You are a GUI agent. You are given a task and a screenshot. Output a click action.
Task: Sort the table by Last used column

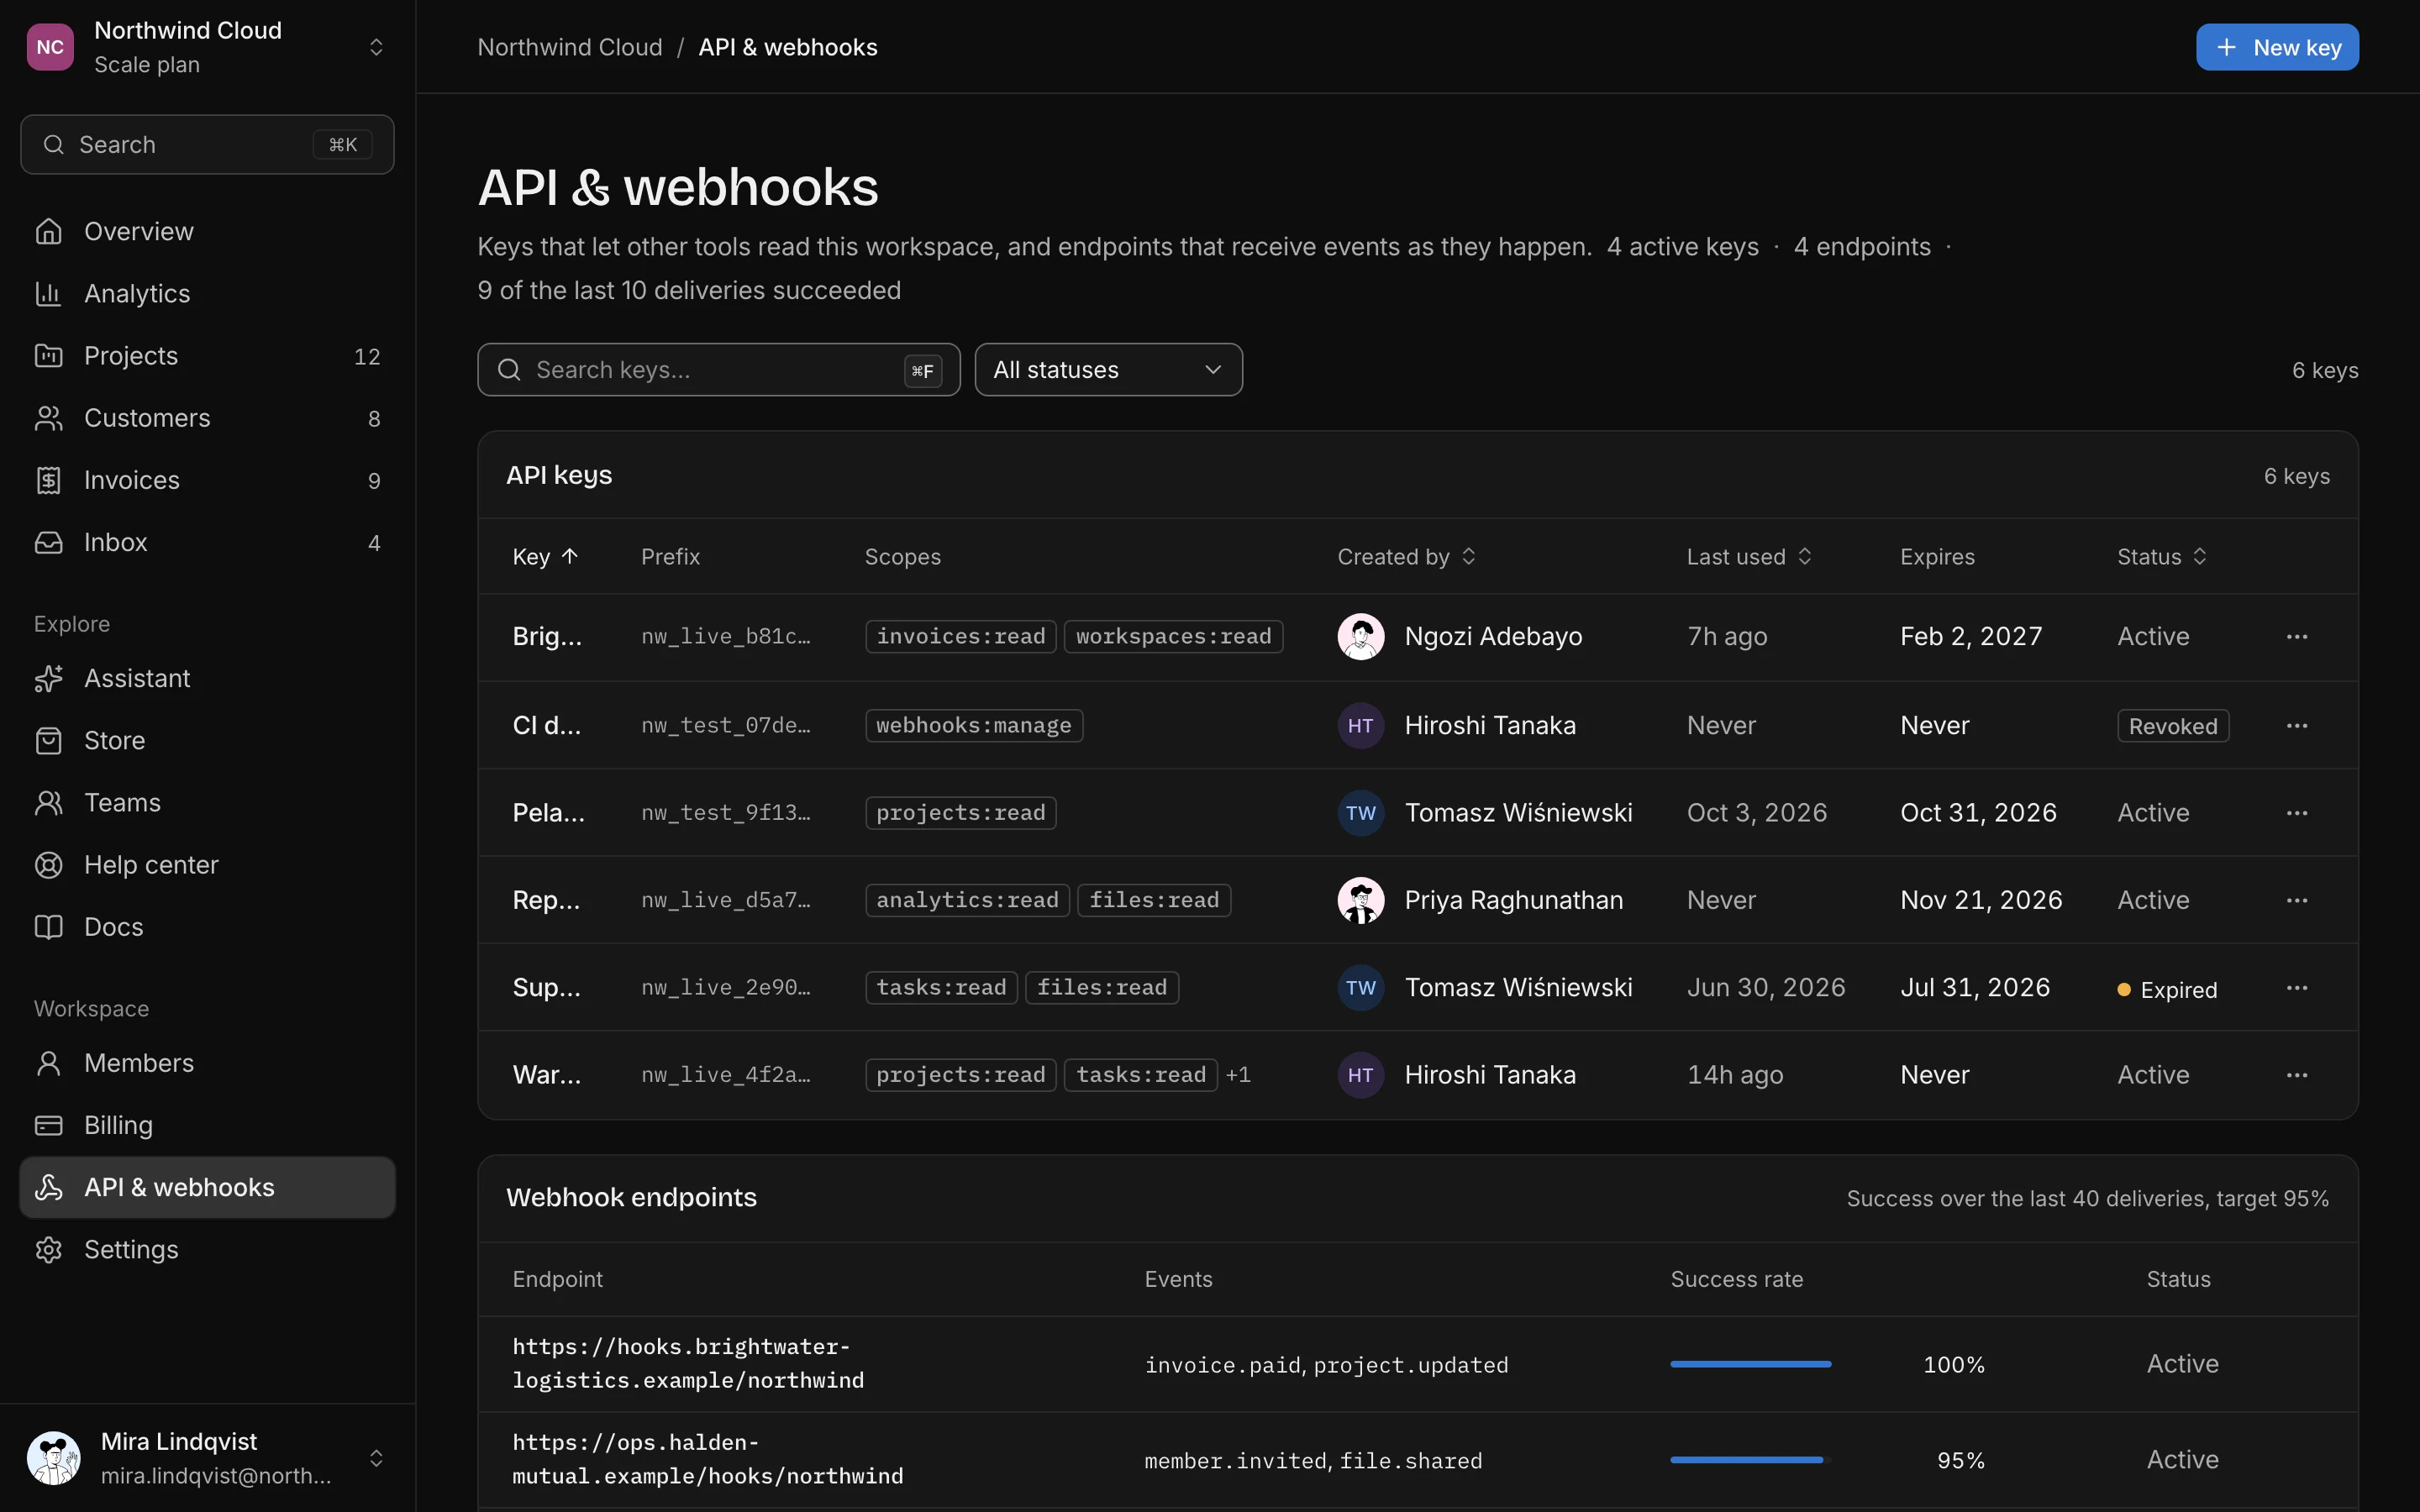(1749, 557)
